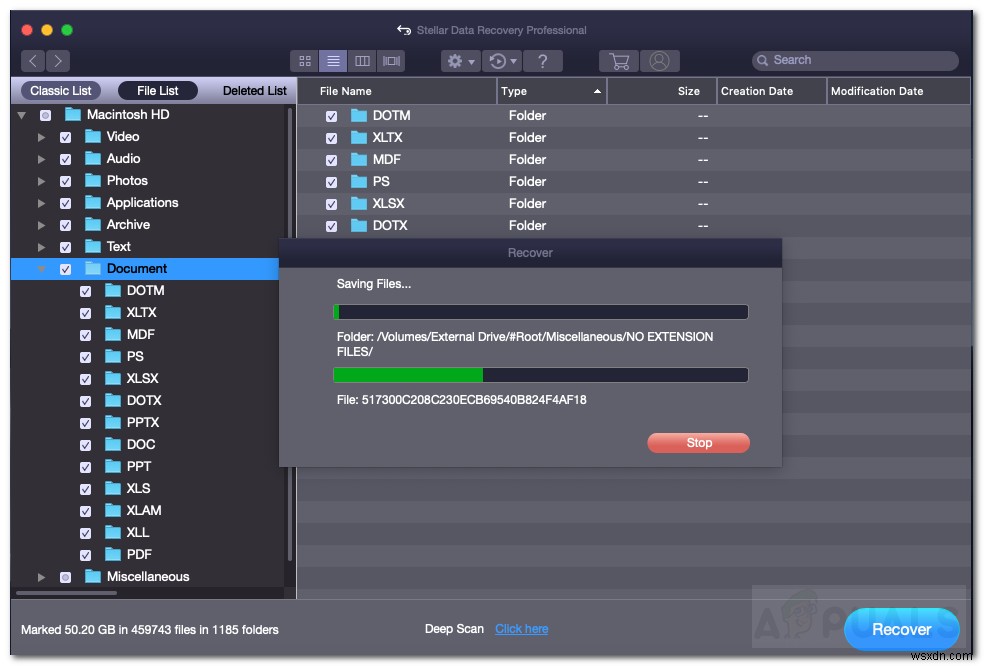Click the PDF folder icon in the tree
This screenshot has height=666, width=984.
point(113,554)
